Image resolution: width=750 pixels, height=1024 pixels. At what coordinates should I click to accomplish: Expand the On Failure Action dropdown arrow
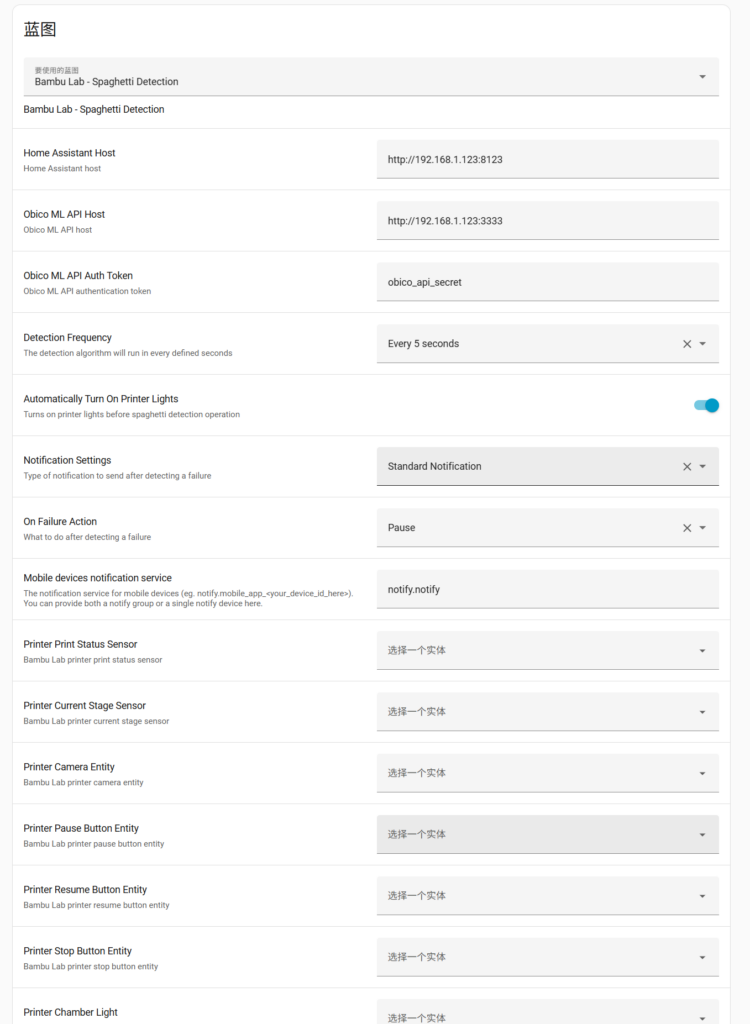[x=703, y=528]
